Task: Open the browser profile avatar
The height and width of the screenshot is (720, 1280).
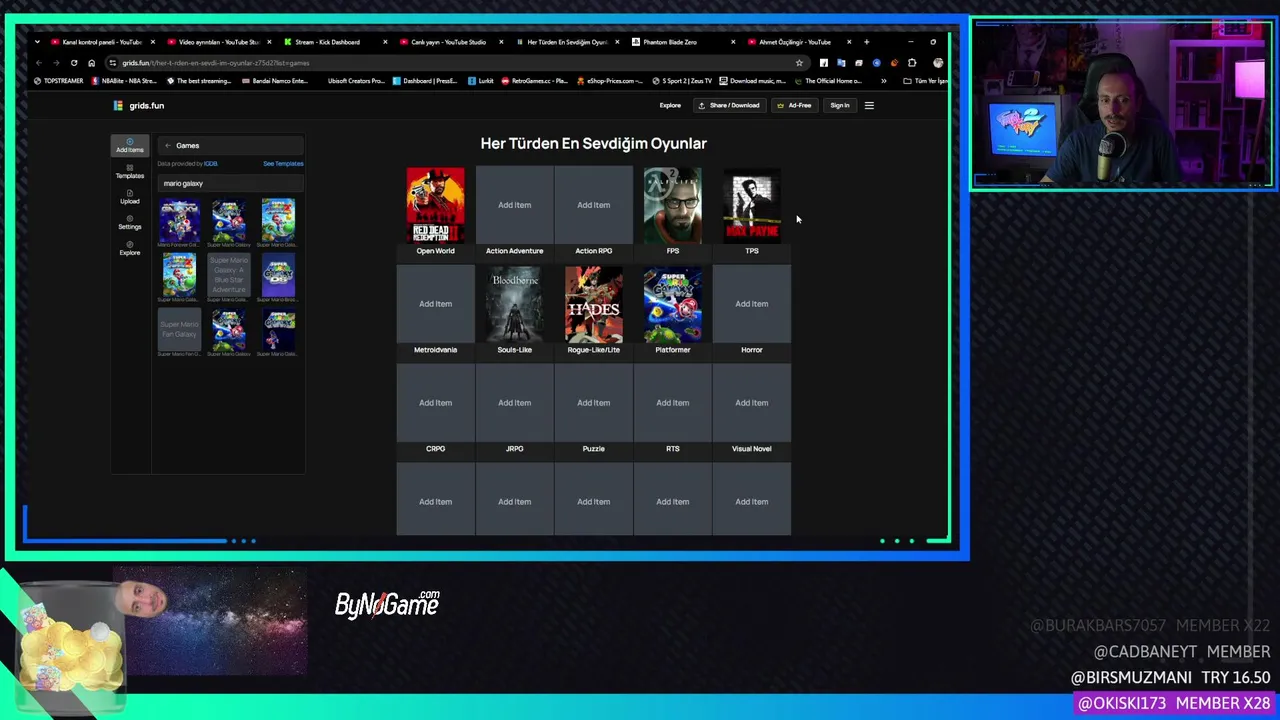Action: (x=938, y=63)
